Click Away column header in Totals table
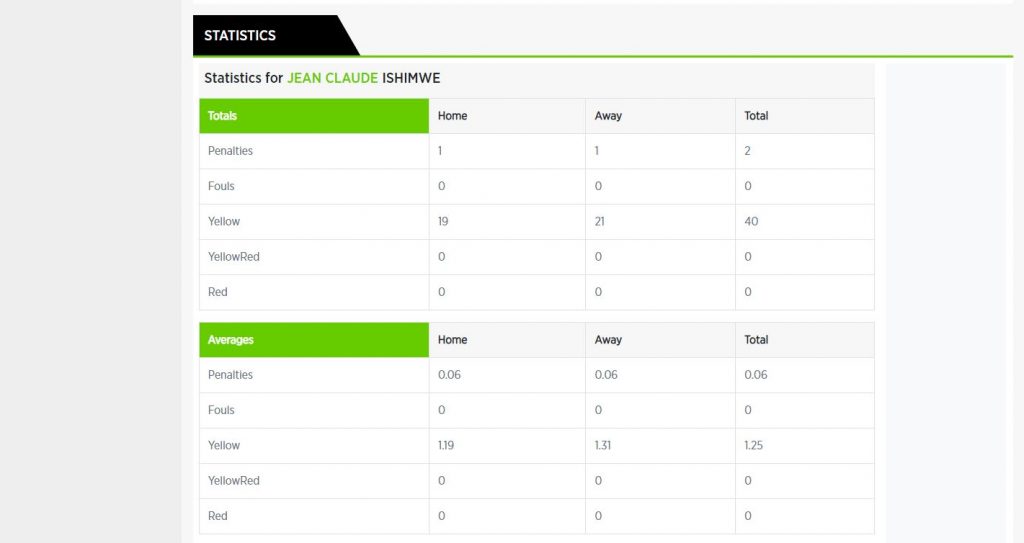The width and height of the screenshot is (1024, 543). [x=608, y=116]
